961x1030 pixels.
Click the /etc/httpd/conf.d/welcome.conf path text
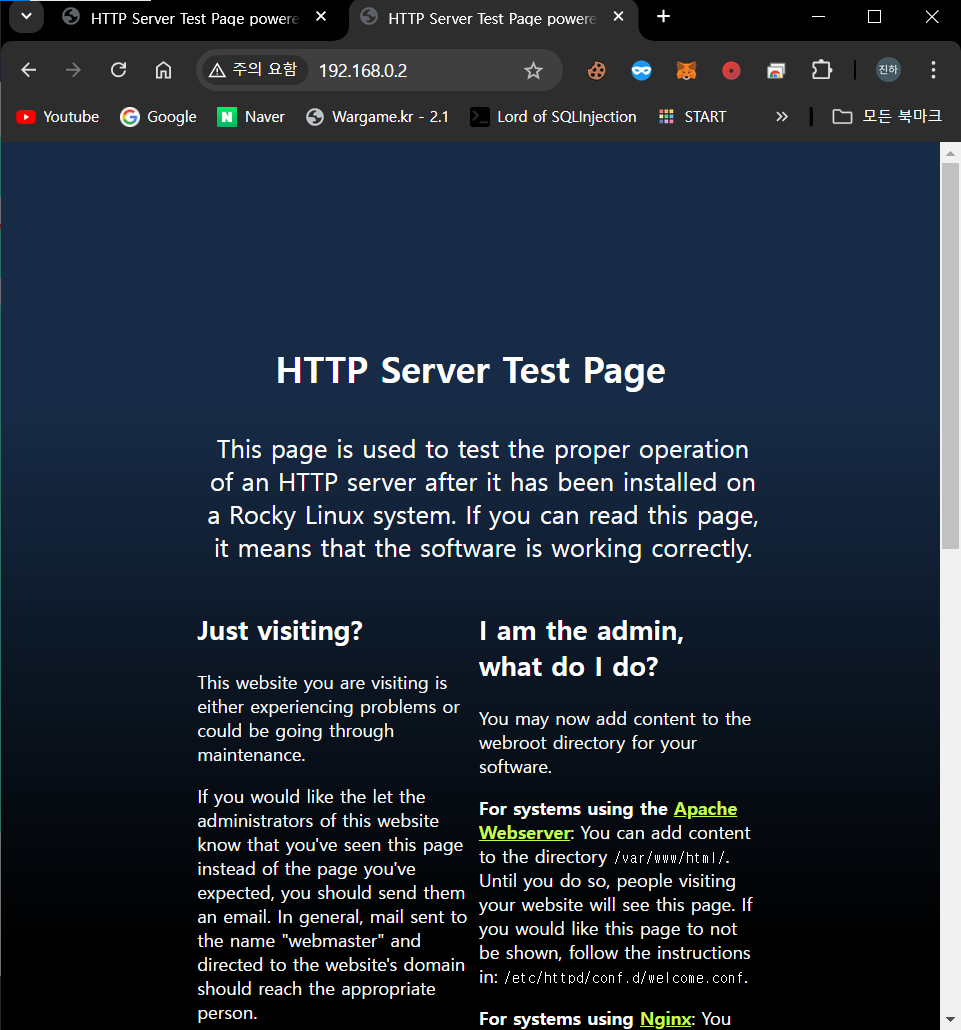(x=625, y=978)
